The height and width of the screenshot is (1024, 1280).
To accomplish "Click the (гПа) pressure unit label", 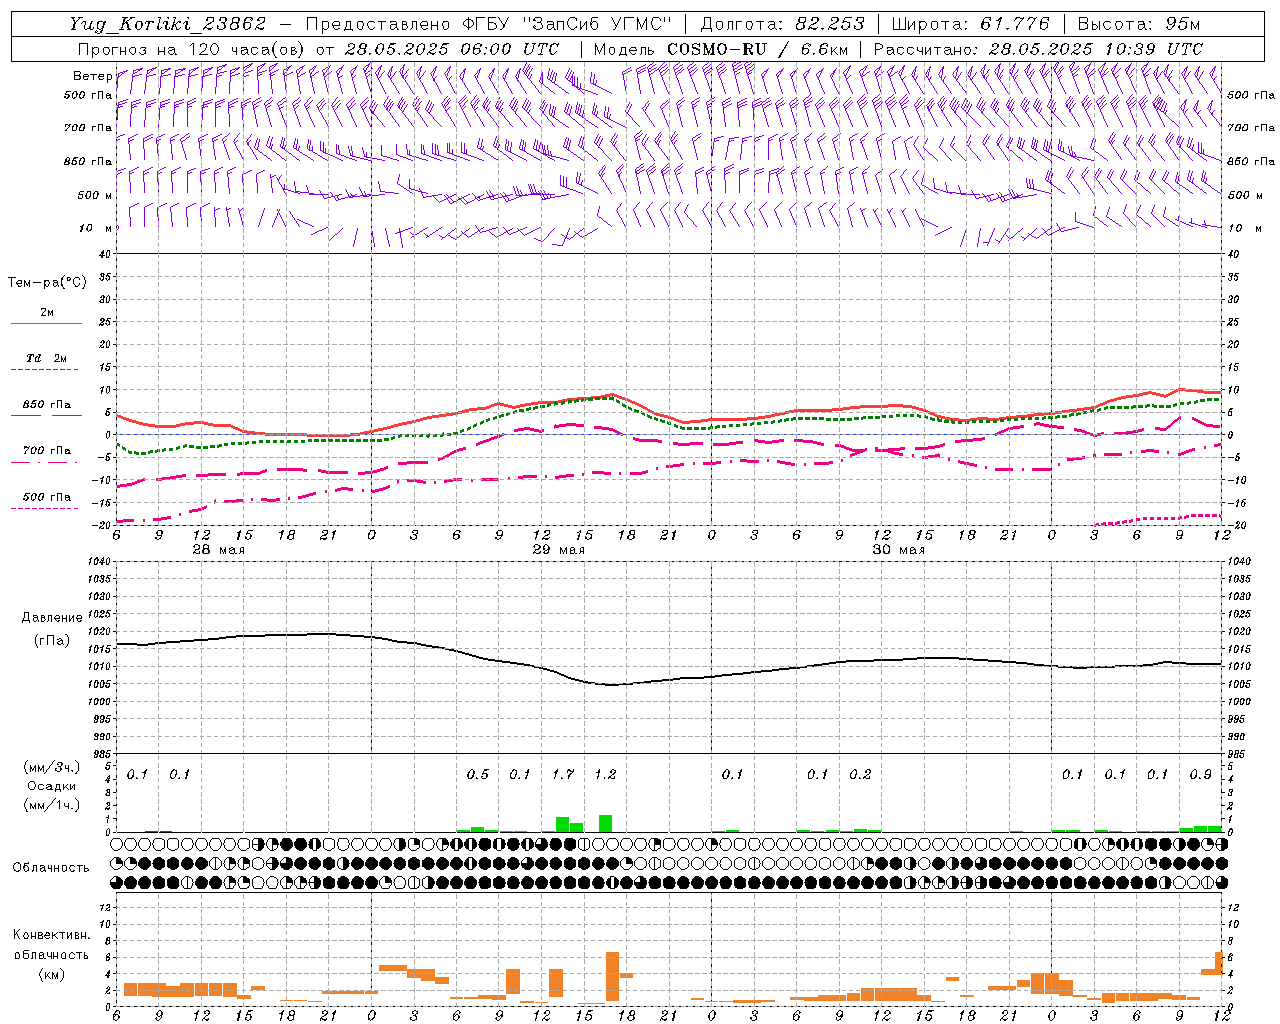I will pyautogui.click(x=52, y=640).
